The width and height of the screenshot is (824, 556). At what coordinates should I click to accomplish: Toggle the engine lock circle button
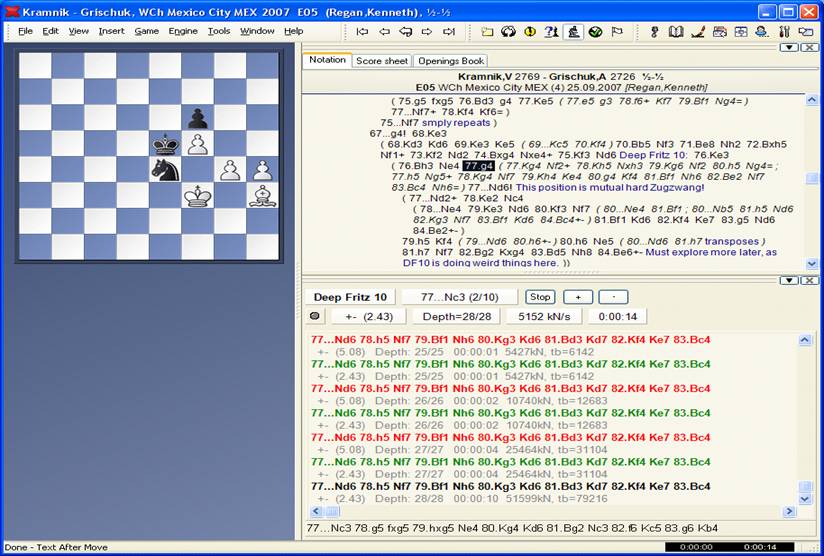coord(314,316)
